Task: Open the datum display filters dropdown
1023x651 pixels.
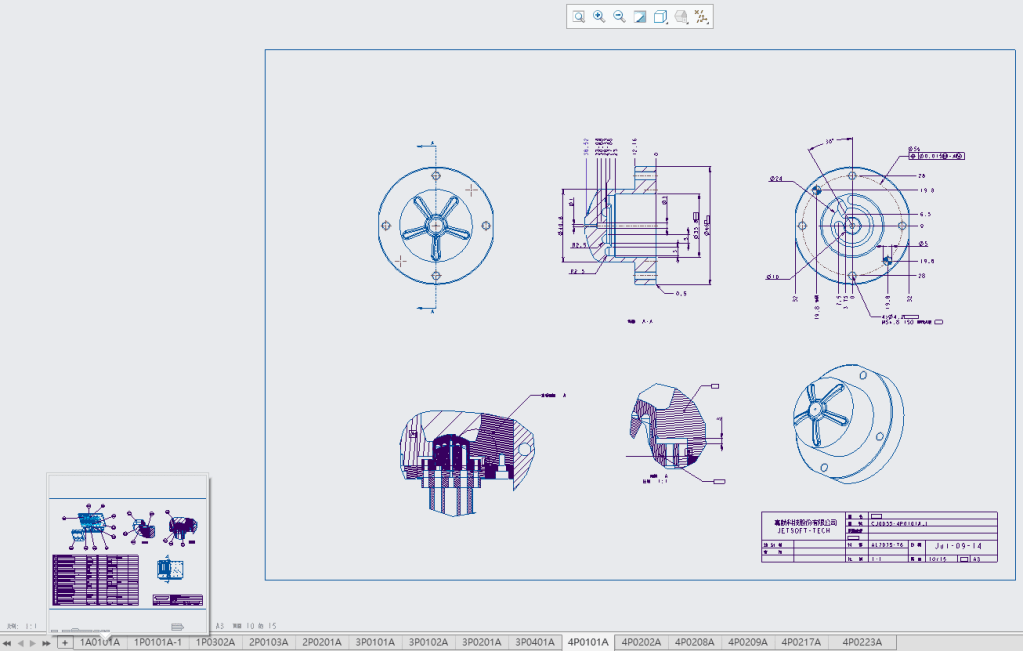Action: (702, 16)
